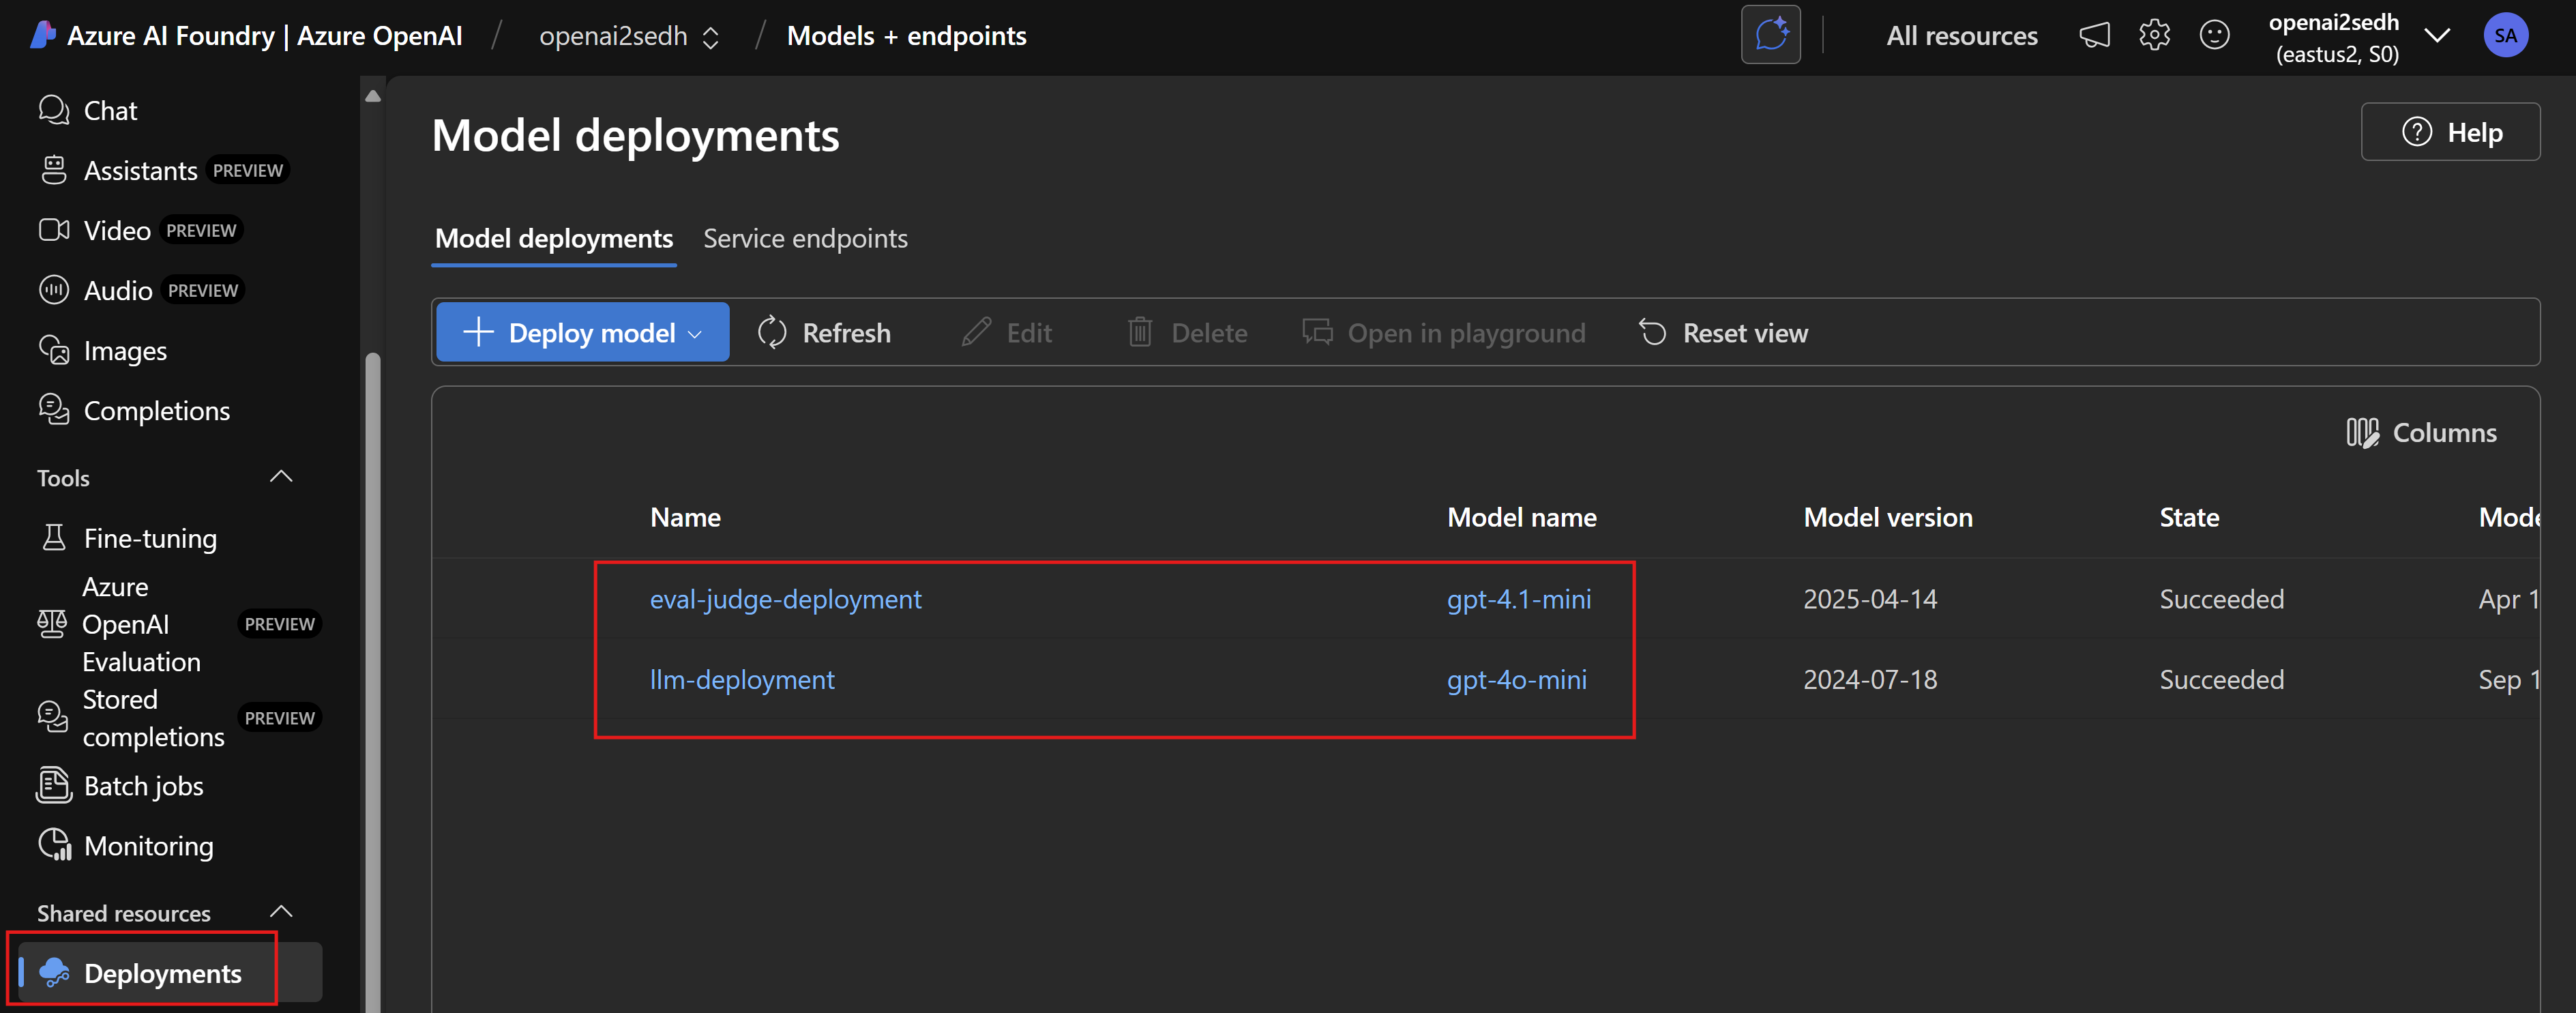Sort by State column header
Image resolution: width=2576 pixels, height=1013 pixels.
[x=2189, y=517]
